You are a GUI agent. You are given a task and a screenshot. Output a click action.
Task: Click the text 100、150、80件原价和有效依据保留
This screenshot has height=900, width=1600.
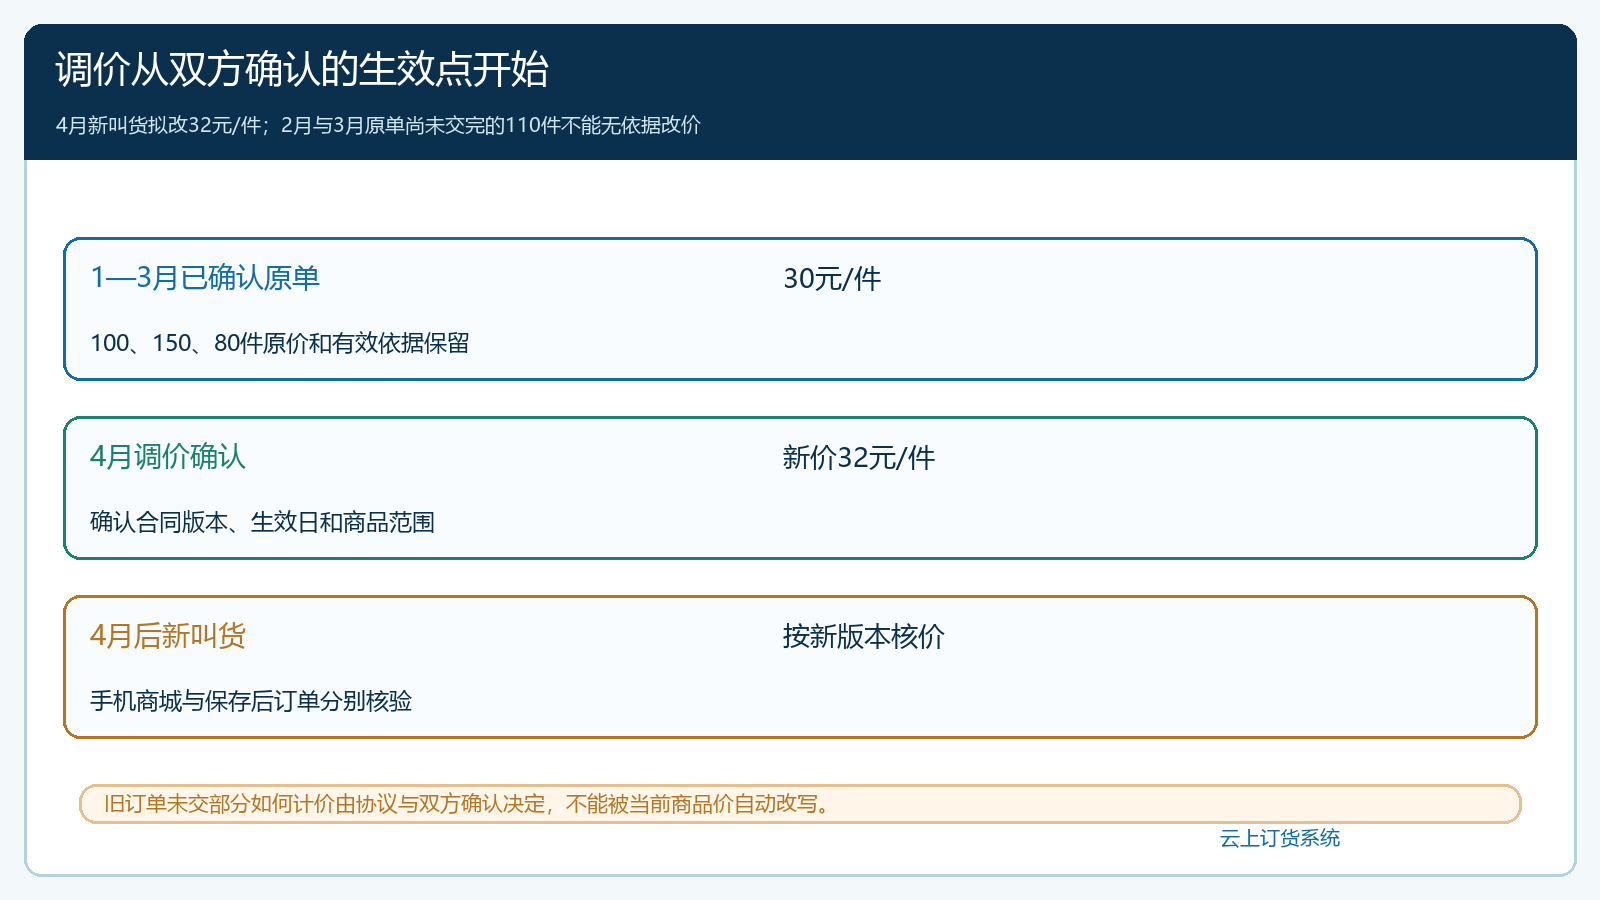click(x=280, y=343)
